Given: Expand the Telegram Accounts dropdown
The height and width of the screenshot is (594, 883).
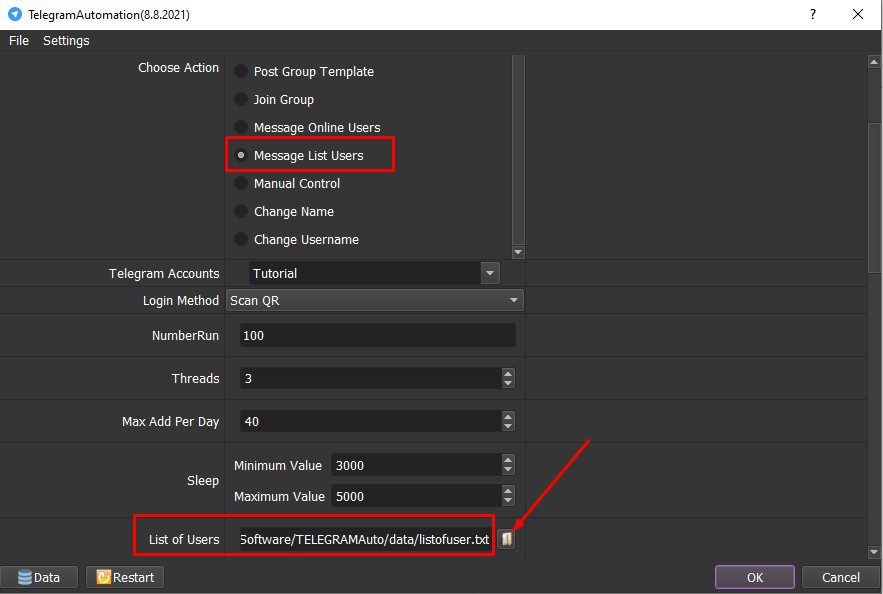Looking at the screenshot, I should tap(490, 273).
